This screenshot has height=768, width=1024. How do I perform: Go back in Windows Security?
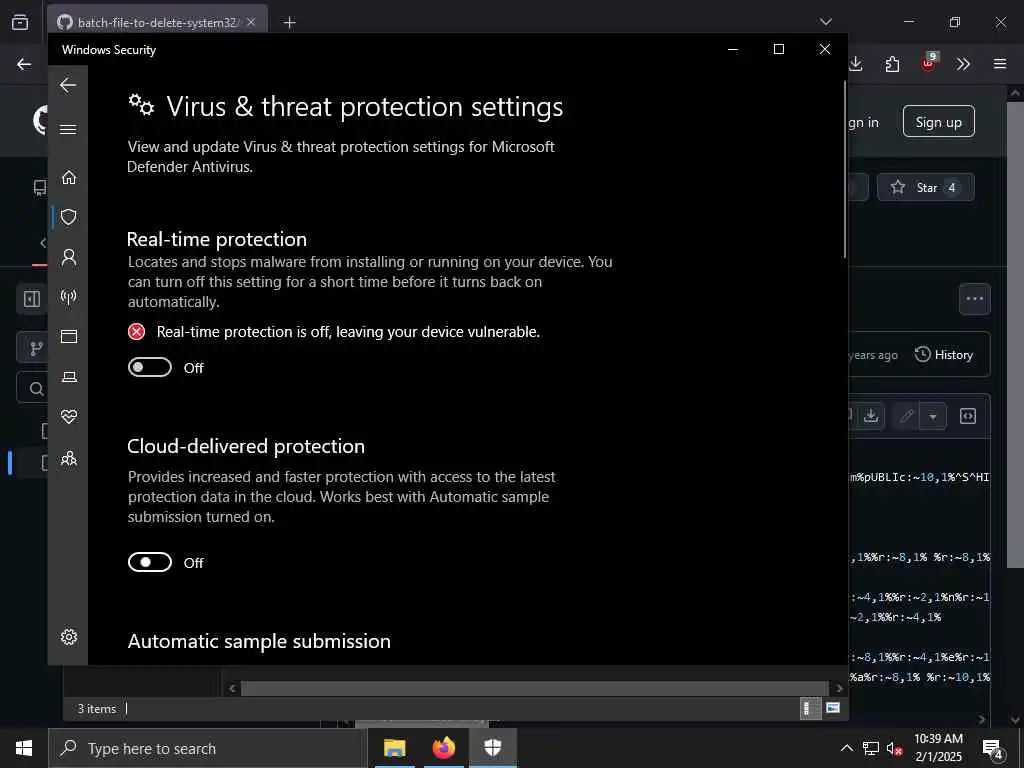click(68, 85)
